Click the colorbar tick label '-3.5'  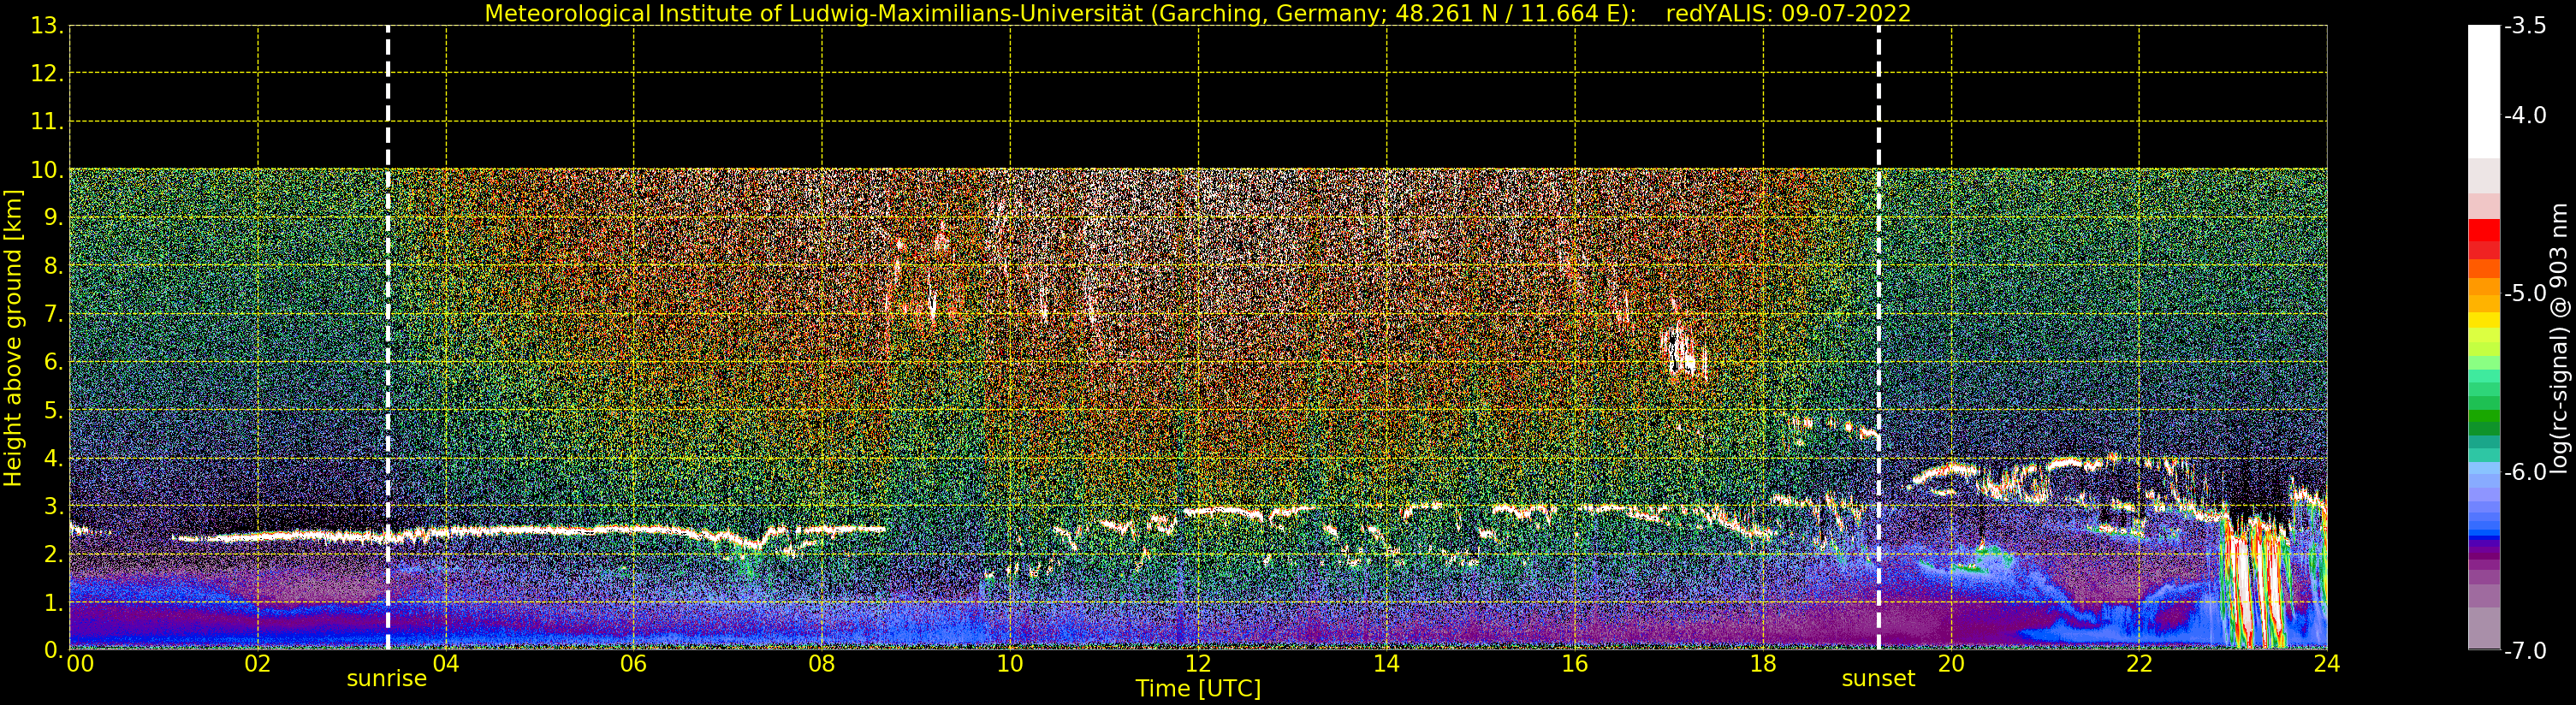pyautogui.click(x=2525, y=26)
